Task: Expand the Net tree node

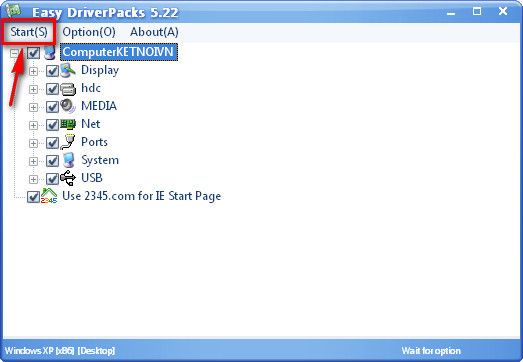Action: point(33,125)
